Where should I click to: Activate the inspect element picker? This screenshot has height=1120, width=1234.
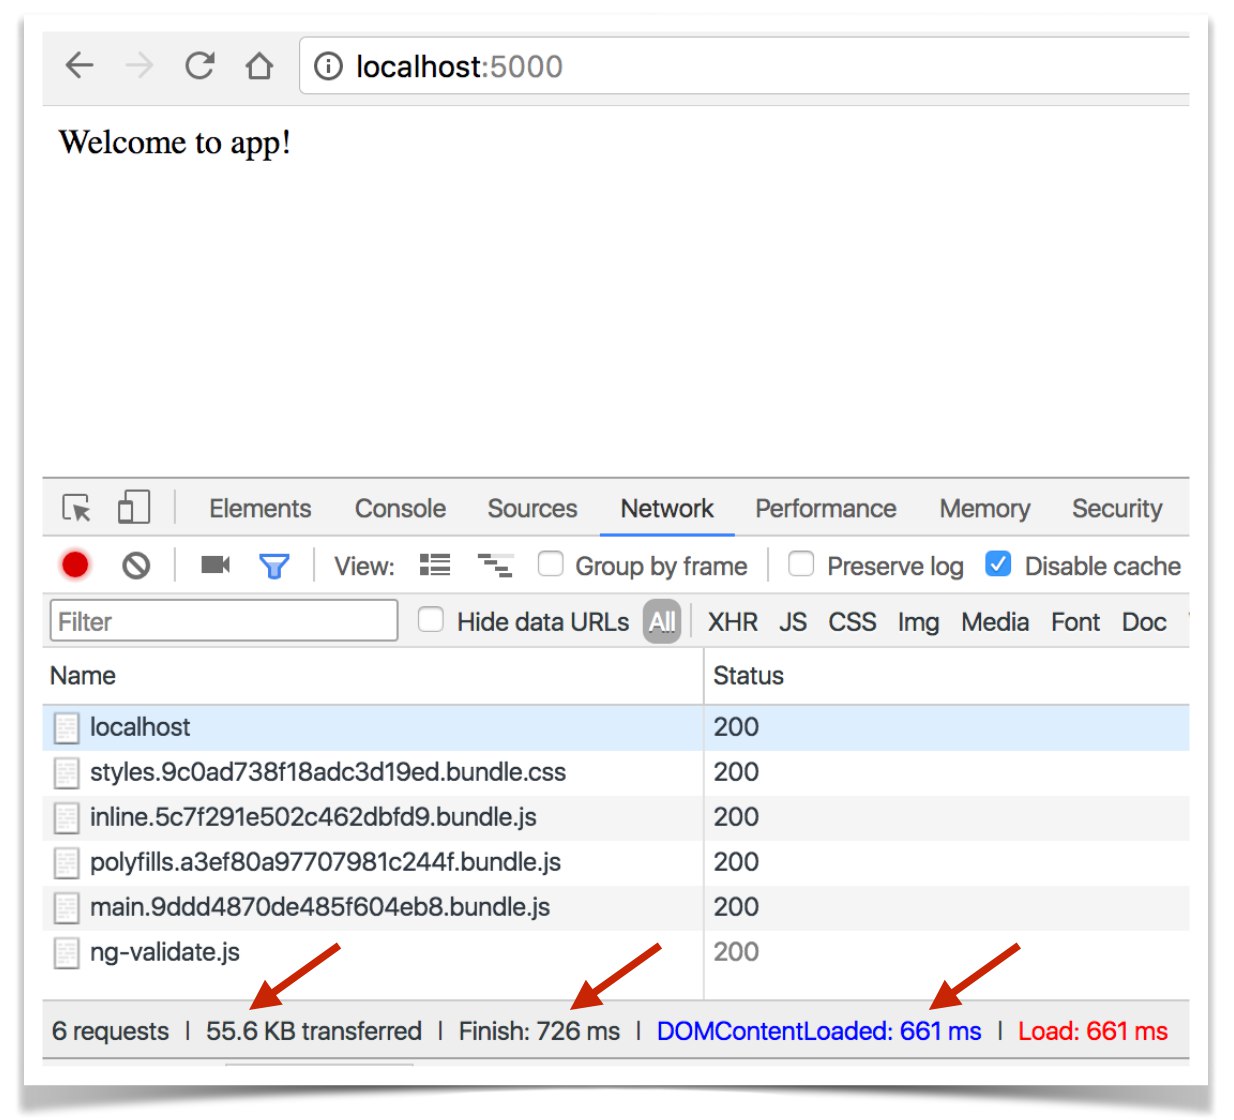point(77,508)
